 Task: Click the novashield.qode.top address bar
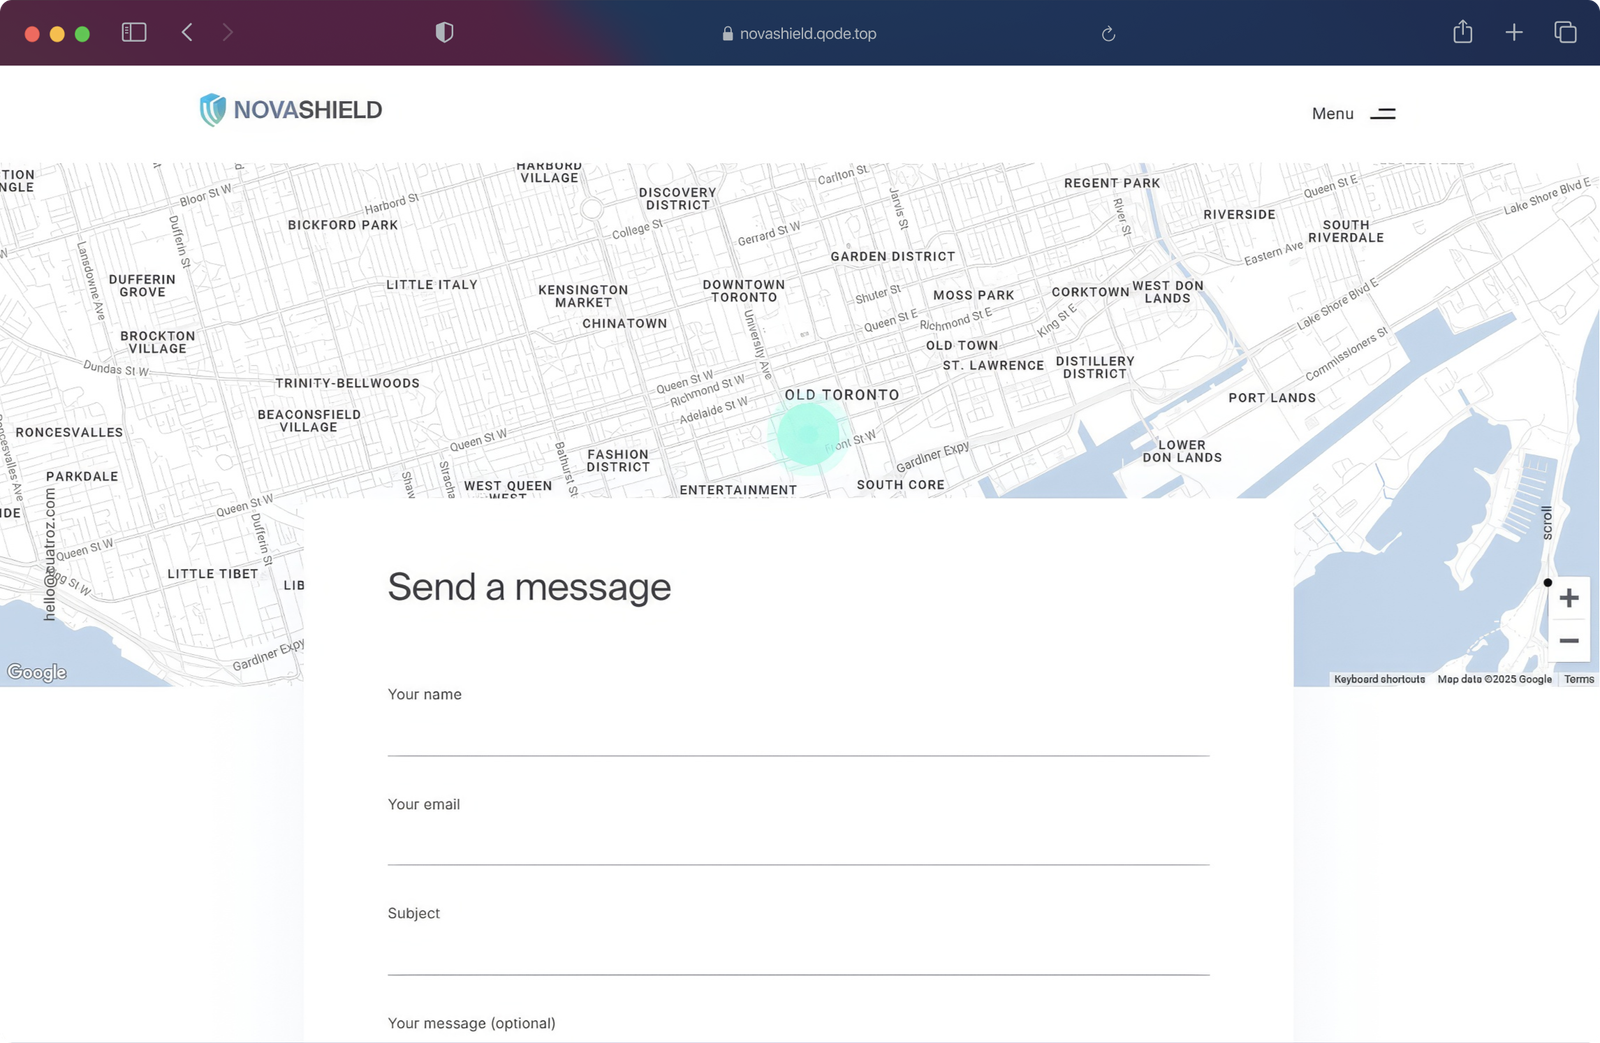(x=798, y=34)
